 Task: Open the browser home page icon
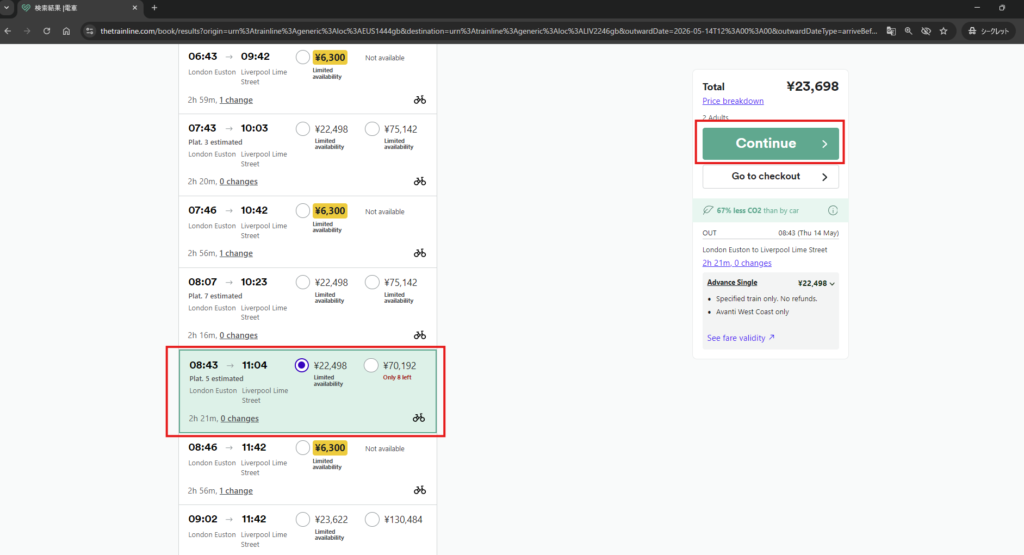click(x=66, y=31)
